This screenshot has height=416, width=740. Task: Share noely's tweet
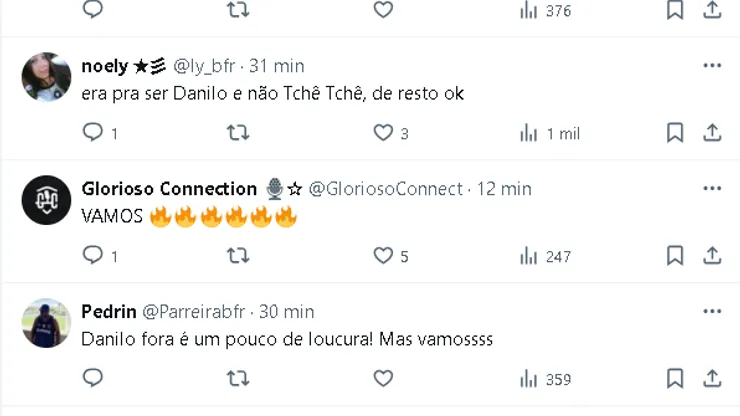click(x=712, y=133)
